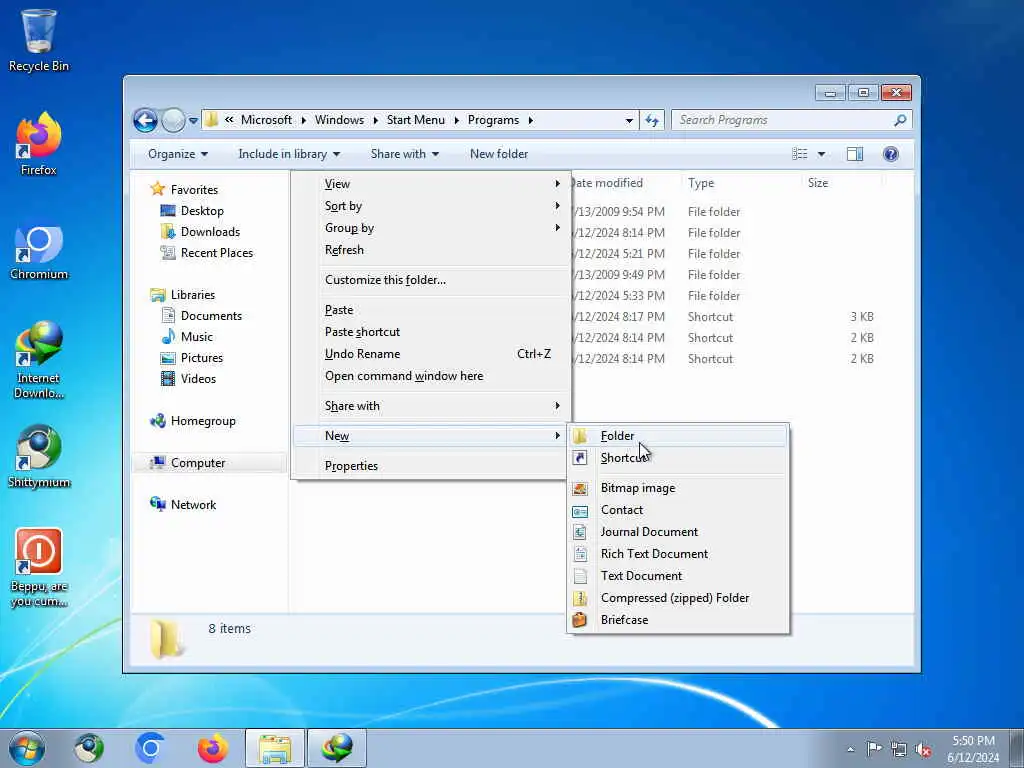
Task: Expand the View submenu
Action: click(430, 184)
